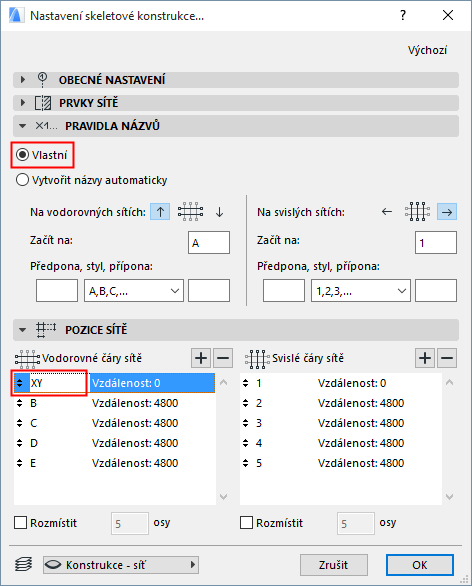Add a horizontal grid line with plus
The width and height of the screenshot is (472, 586).
(x=201, y=358)
